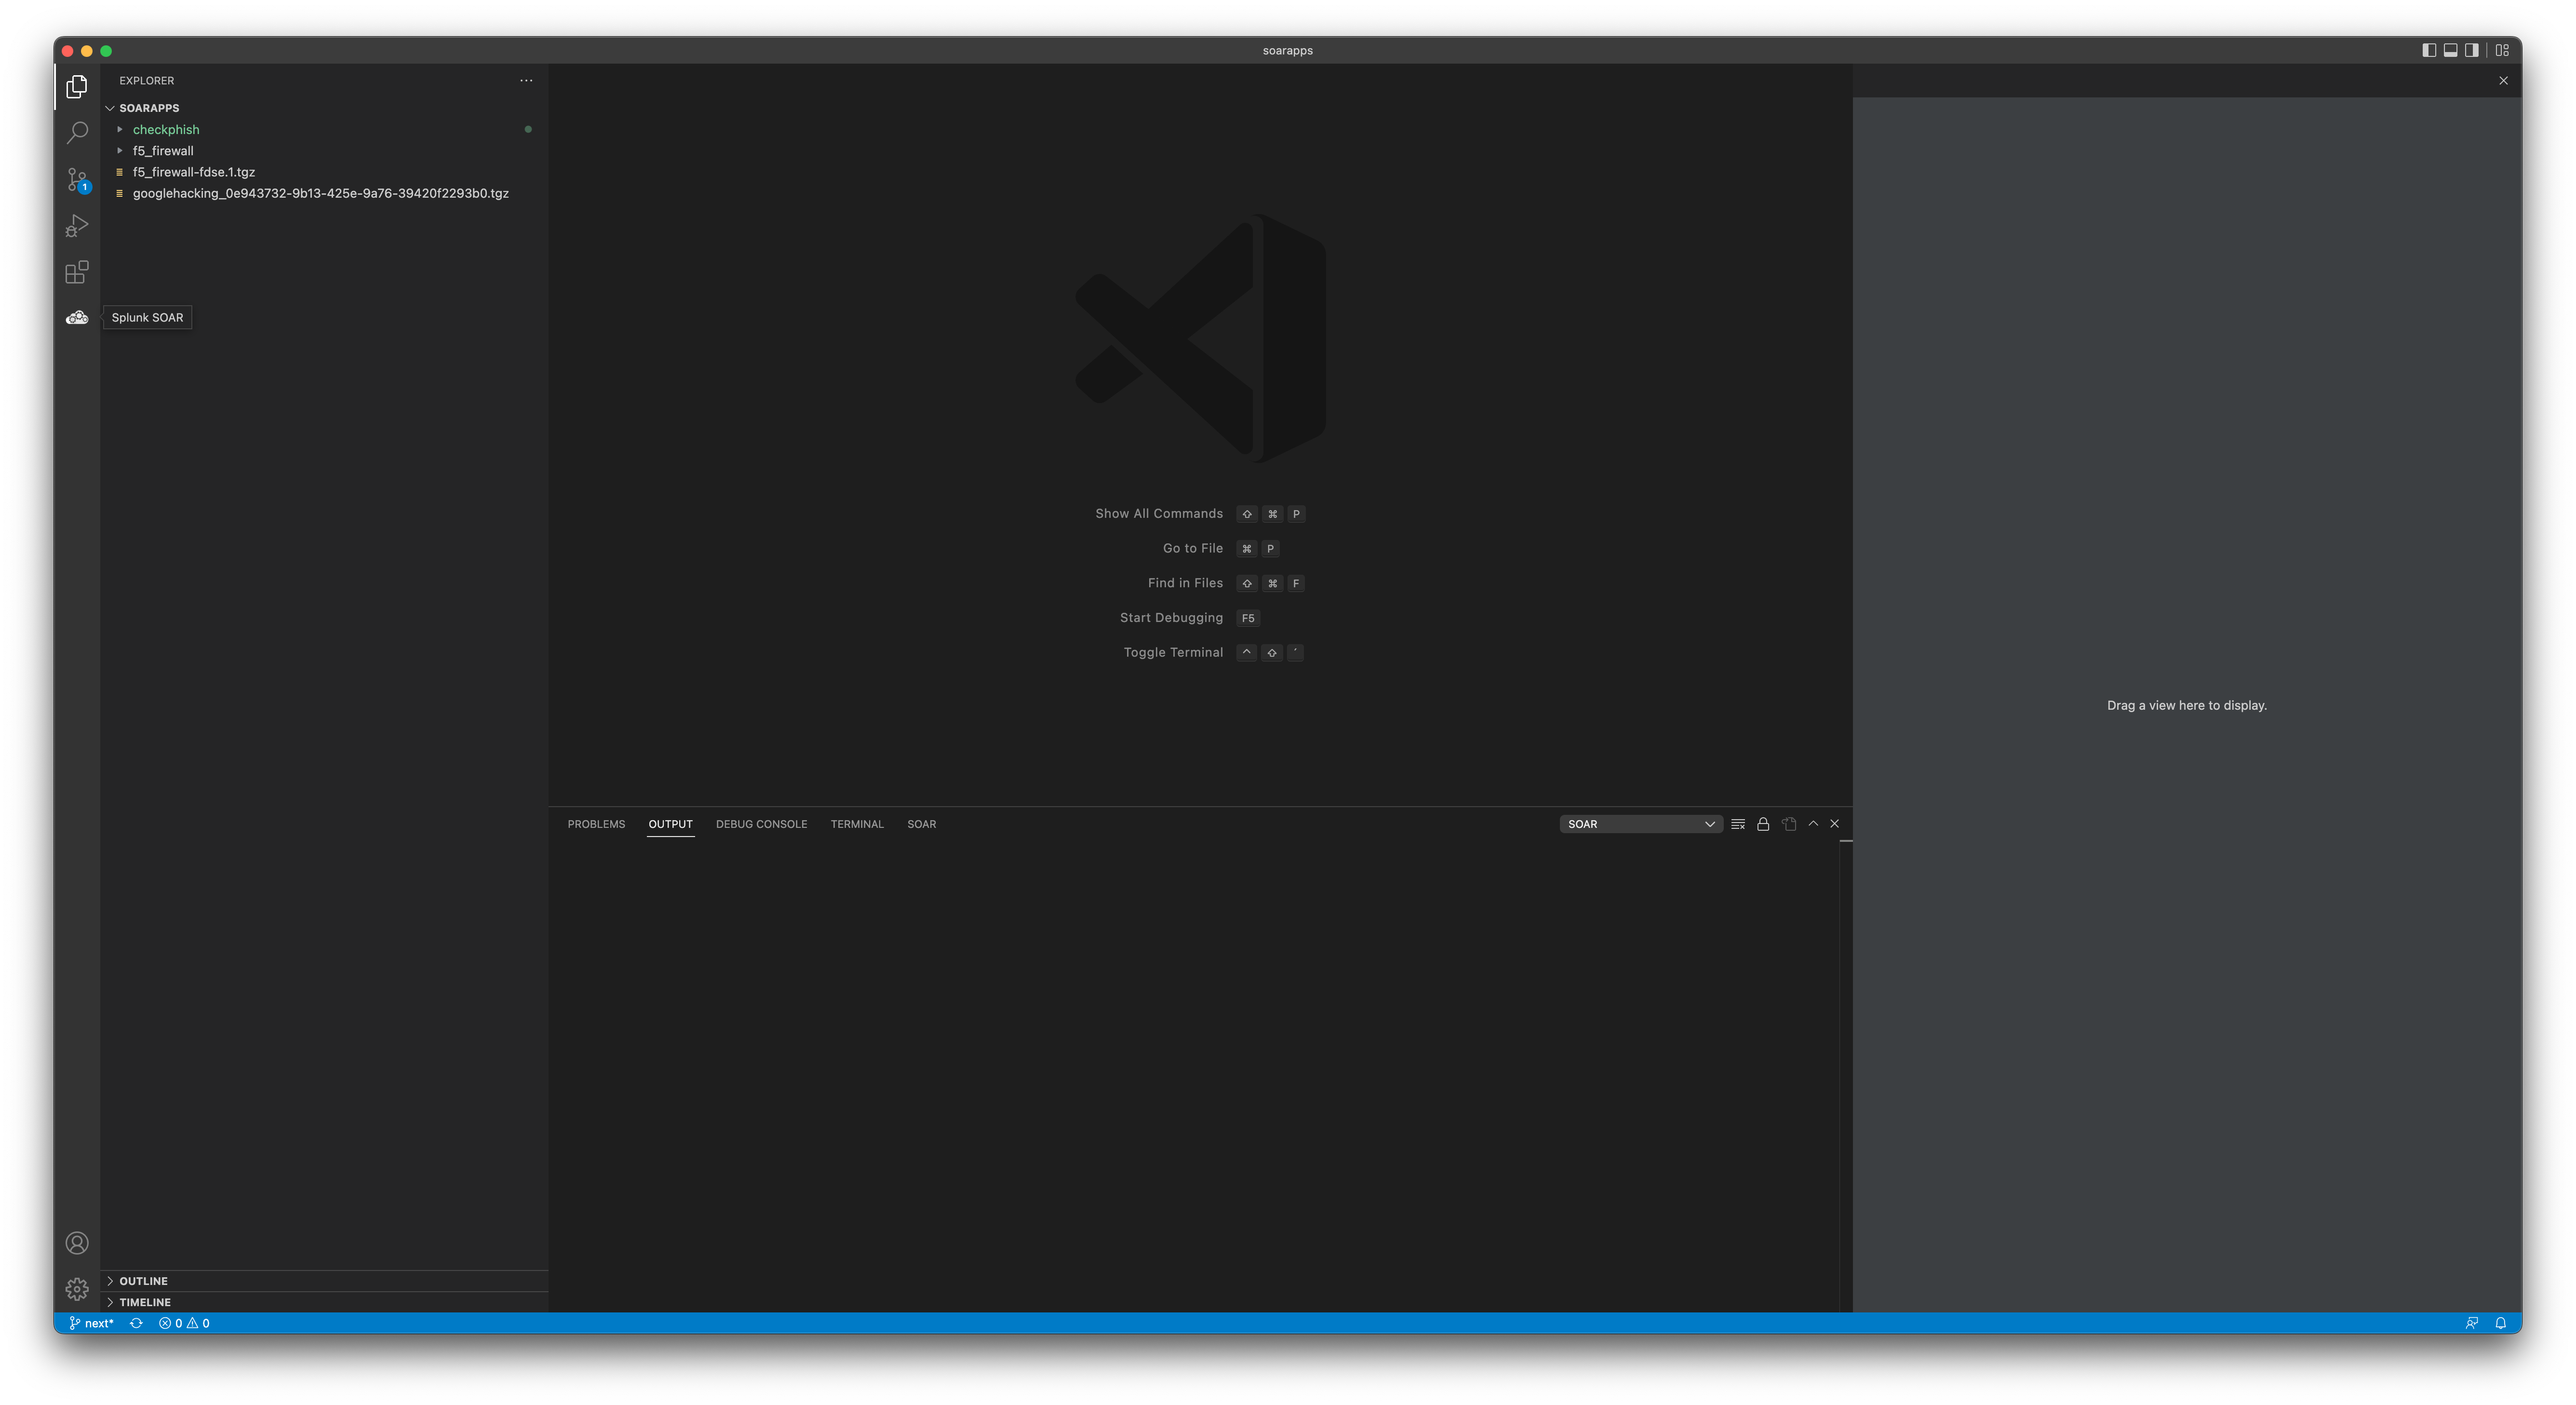Expand the OUTLINE section
The height and width of the screenshot is (1405, 2576).
pyautogui.click(x=324, y=1281)
